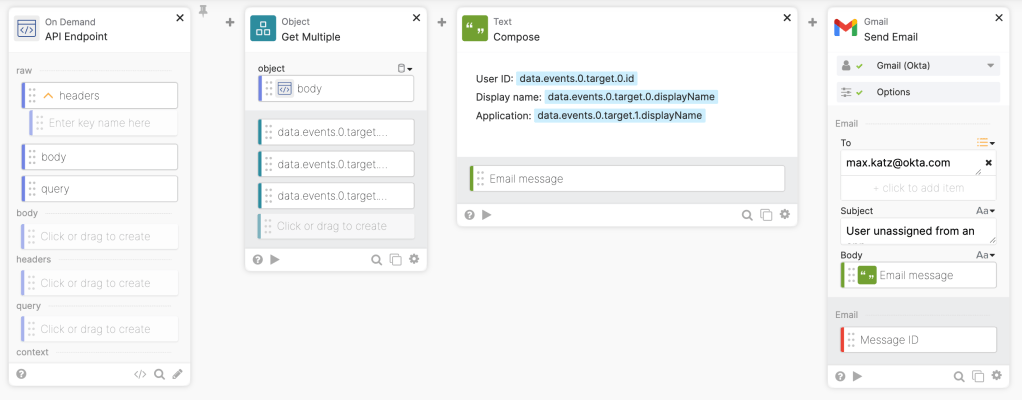Image resolution: width=1022 pixels, height=400 pixels.
Task: Add a card between Compose and Send Email
Action: pos(813,22)
